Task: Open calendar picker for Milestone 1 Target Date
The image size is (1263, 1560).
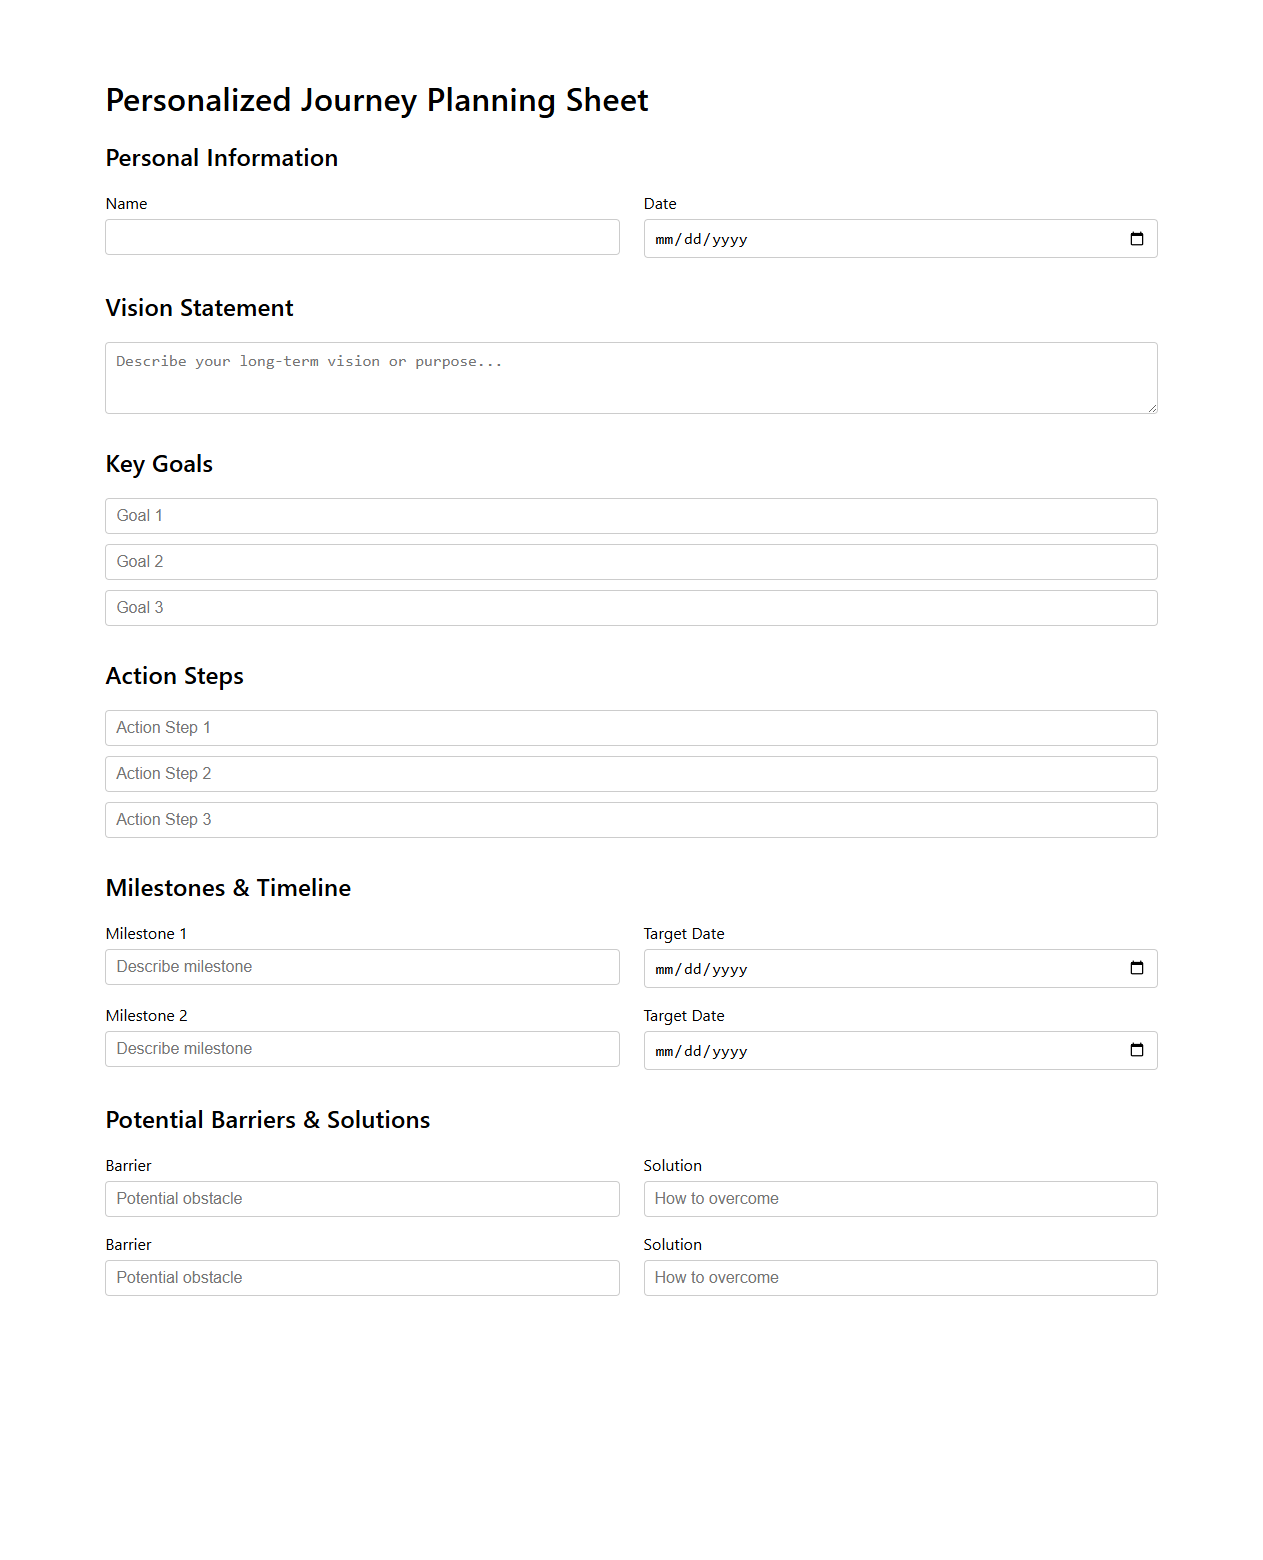Action: [x=1136, y=968]
